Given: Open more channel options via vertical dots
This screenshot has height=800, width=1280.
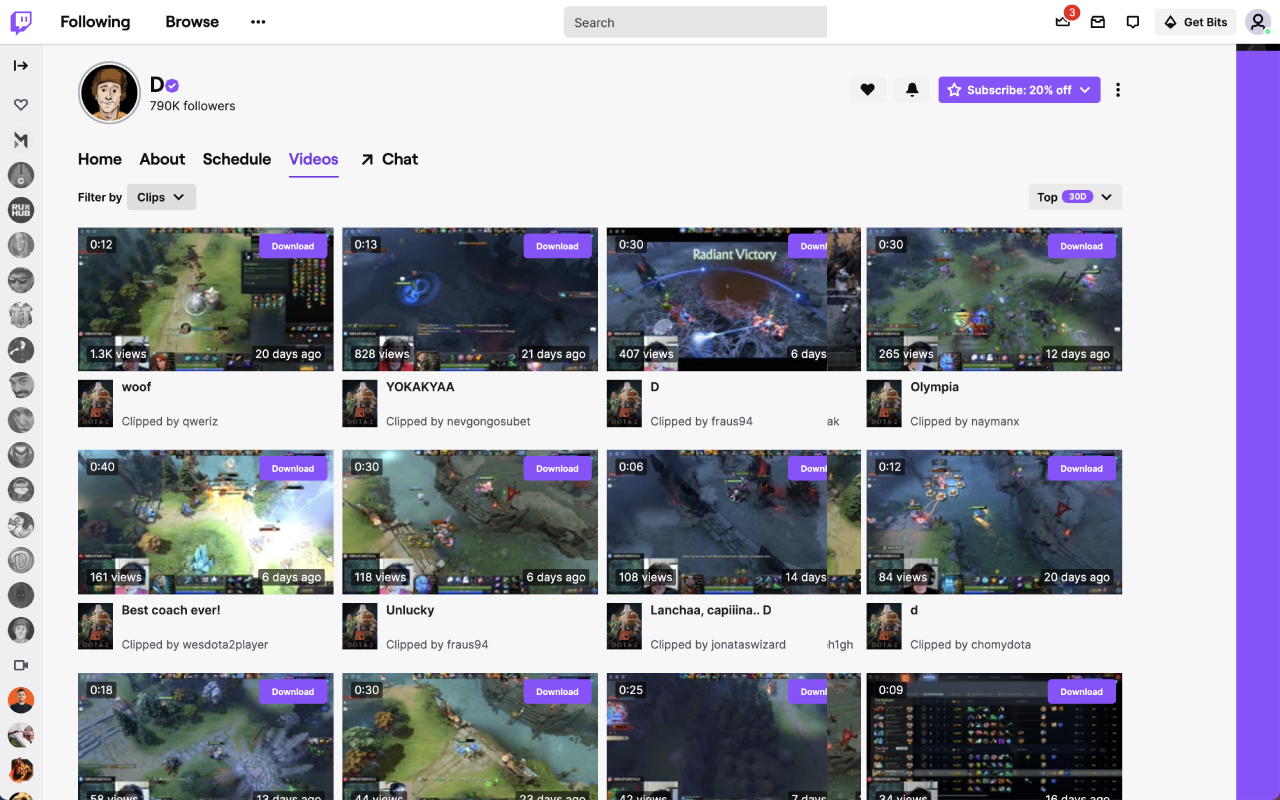Looking at the screenshot, I should [1117, 89].
